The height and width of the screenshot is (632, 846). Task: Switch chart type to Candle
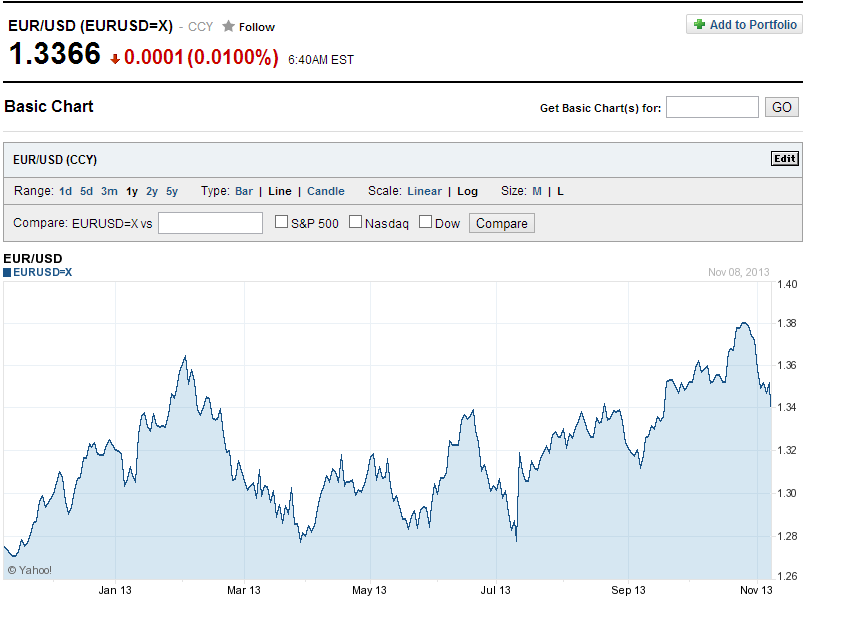coord(326,191)
